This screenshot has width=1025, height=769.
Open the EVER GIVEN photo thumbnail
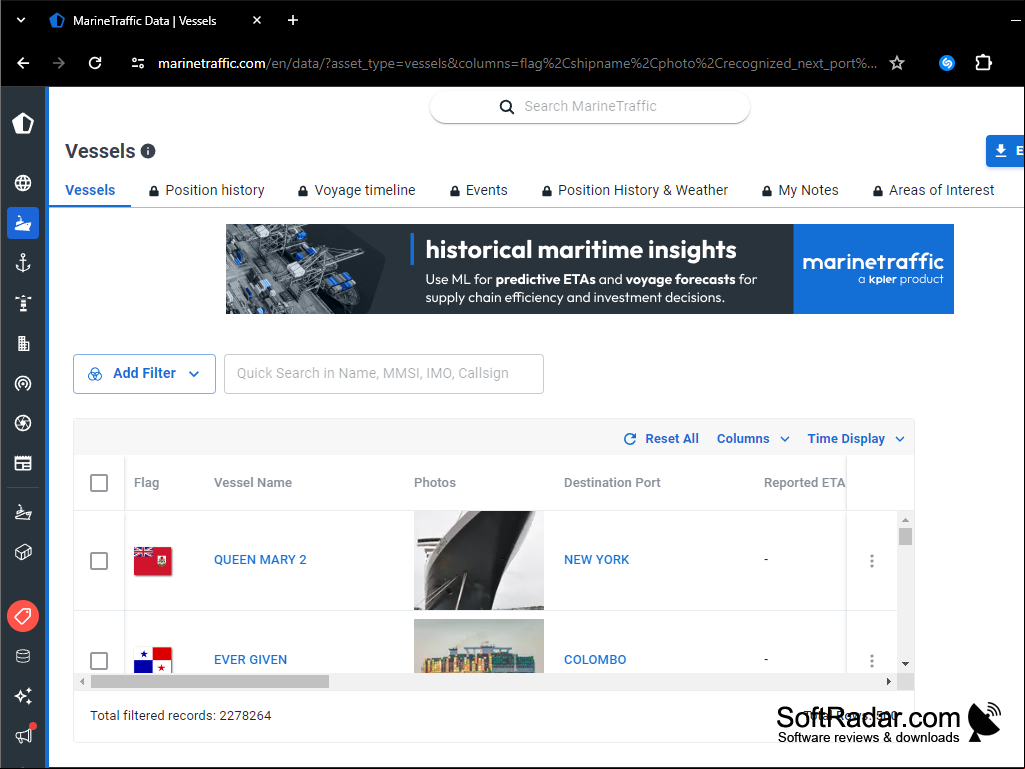point(479,647)
